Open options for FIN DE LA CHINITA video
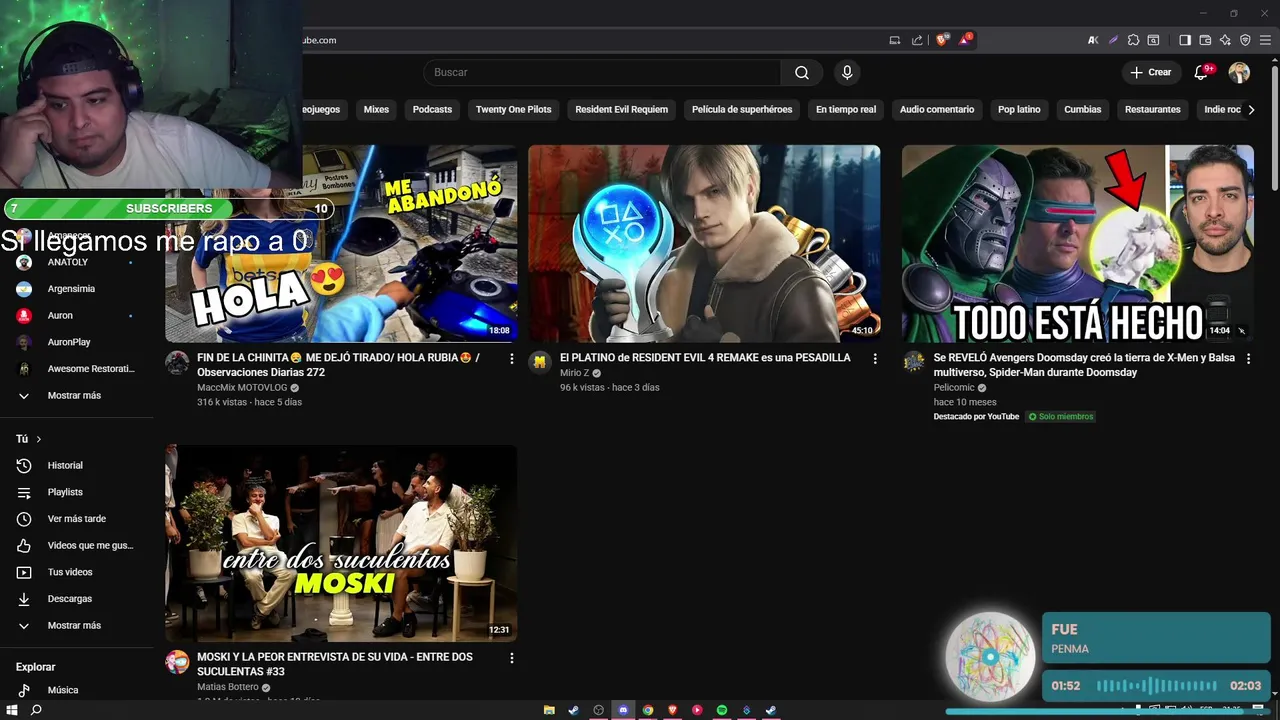Screen dimensions: 1280x720 pos(512,358)
